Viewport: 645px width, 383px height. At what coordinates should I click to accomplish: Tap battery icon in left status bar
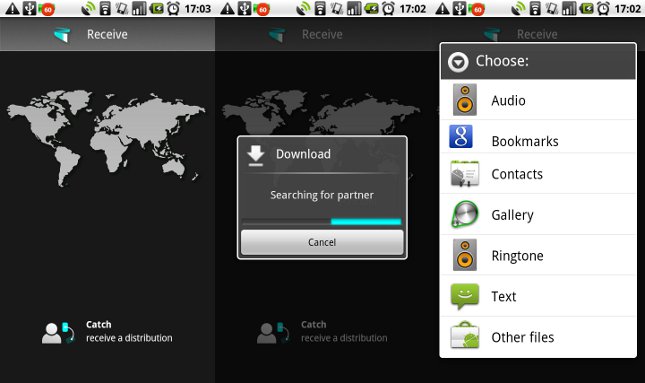click(156, 9)
